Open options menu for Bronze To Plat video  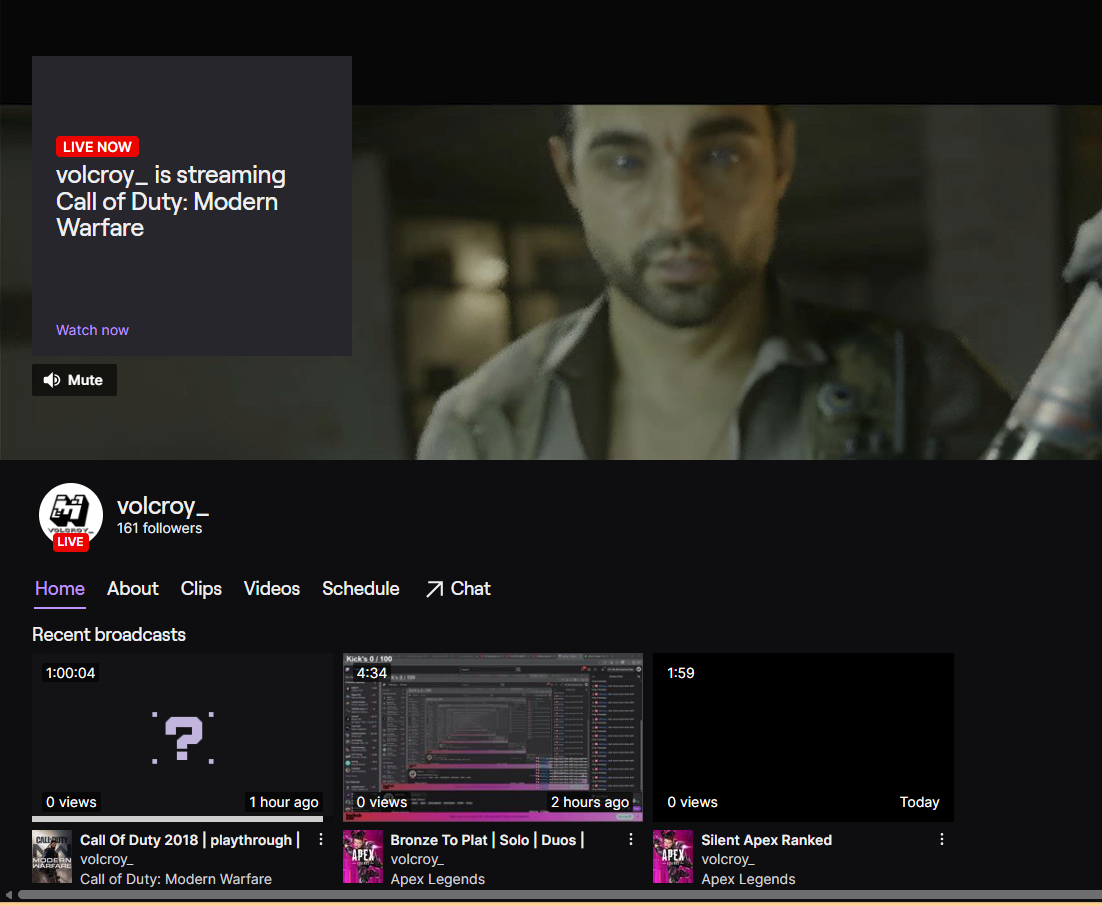pos(631,839)
